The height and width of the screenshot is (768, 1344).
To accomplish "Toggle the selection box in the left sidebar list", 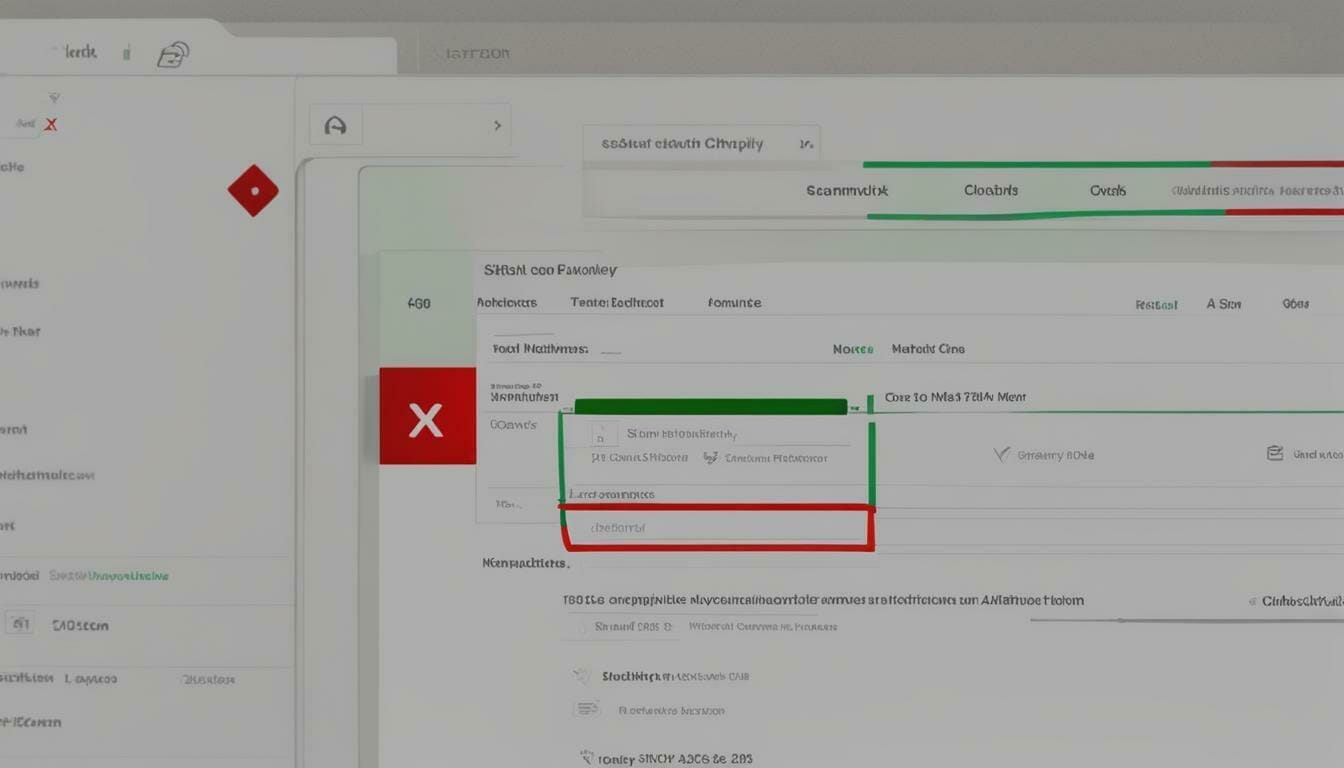I will (x=18, y=623).
